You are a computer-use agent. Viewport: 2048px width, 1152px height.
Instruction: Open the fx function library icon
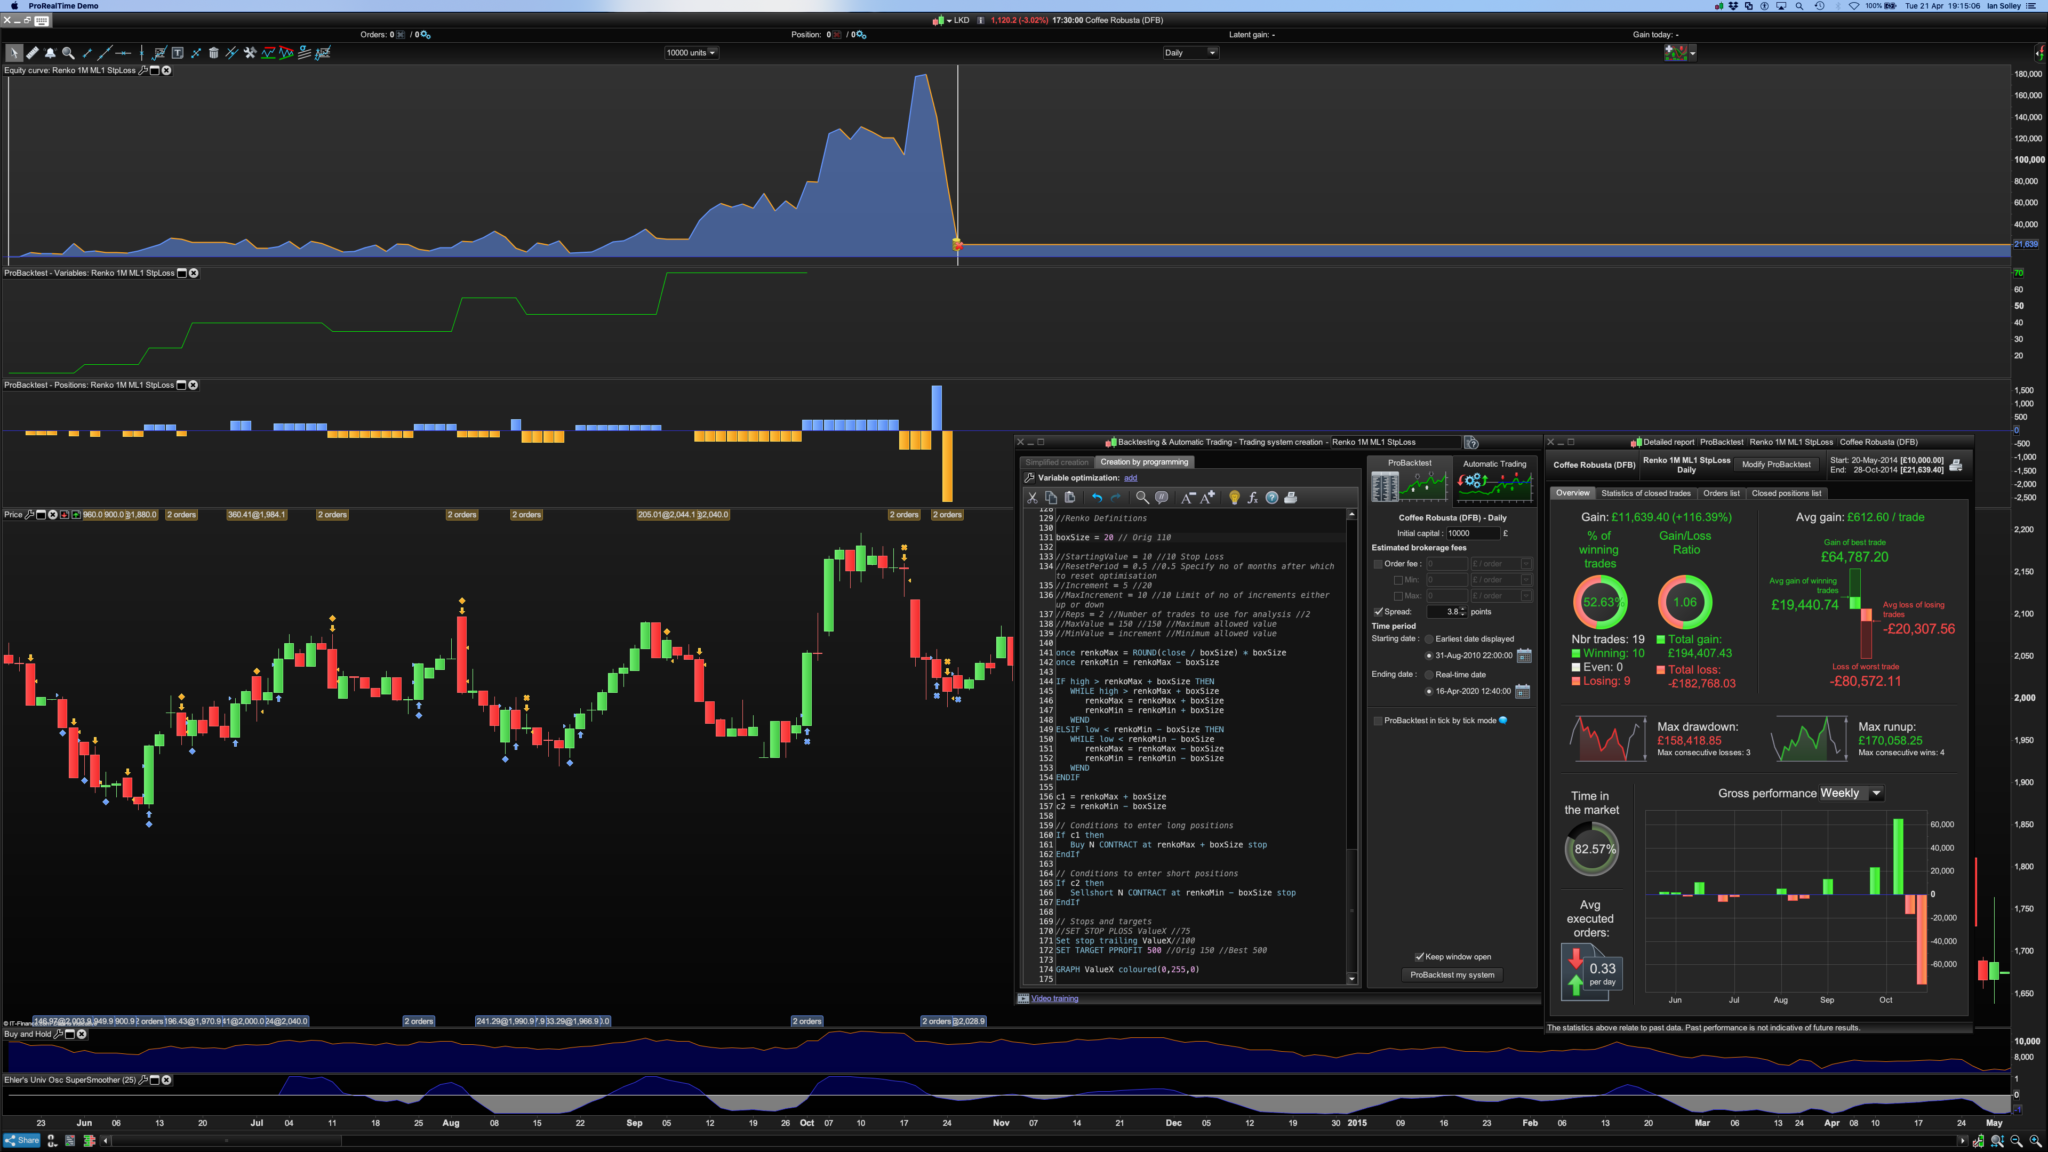click(x=1252, y=497)
